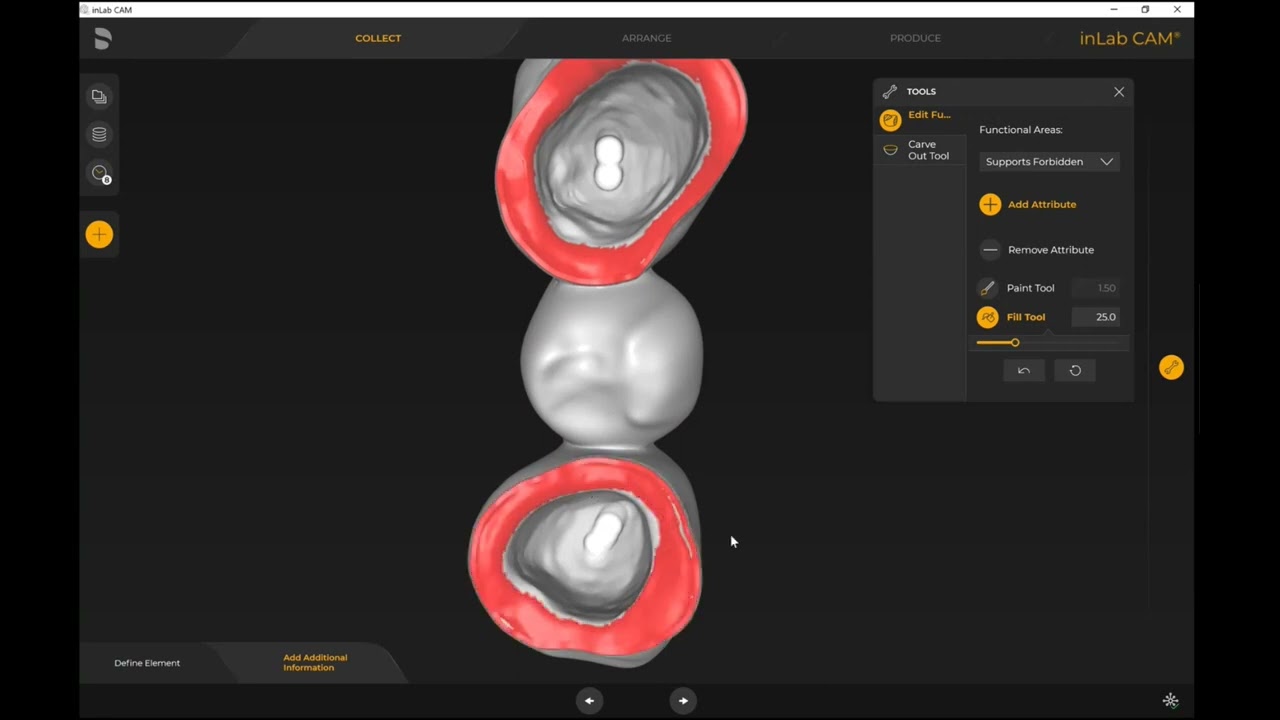Open the import files sidebar icon
The height and width of the screenshot is (720, 1280).
click(99, 97)
